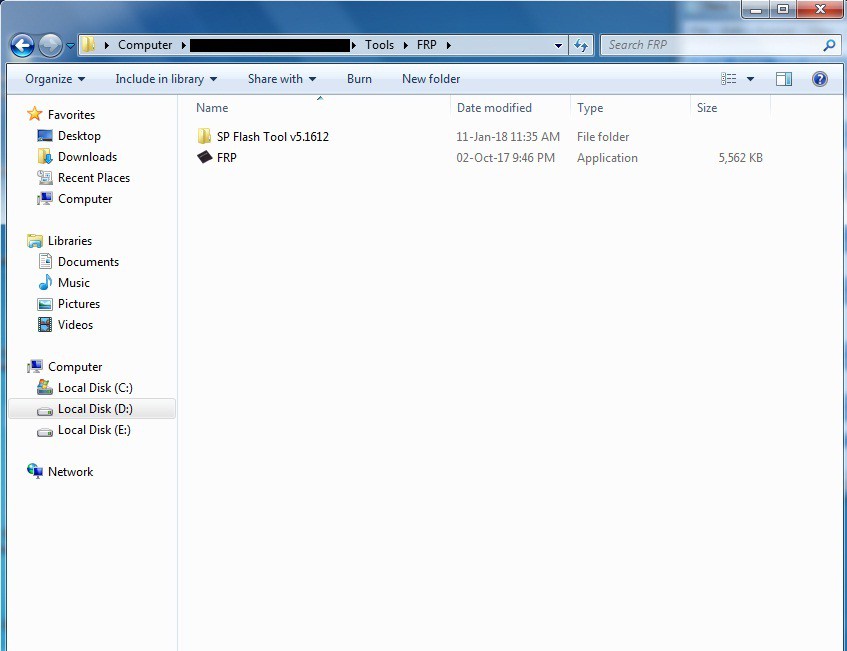
Task: Expand the view options dropdown arrow
Action: point(751,79)
